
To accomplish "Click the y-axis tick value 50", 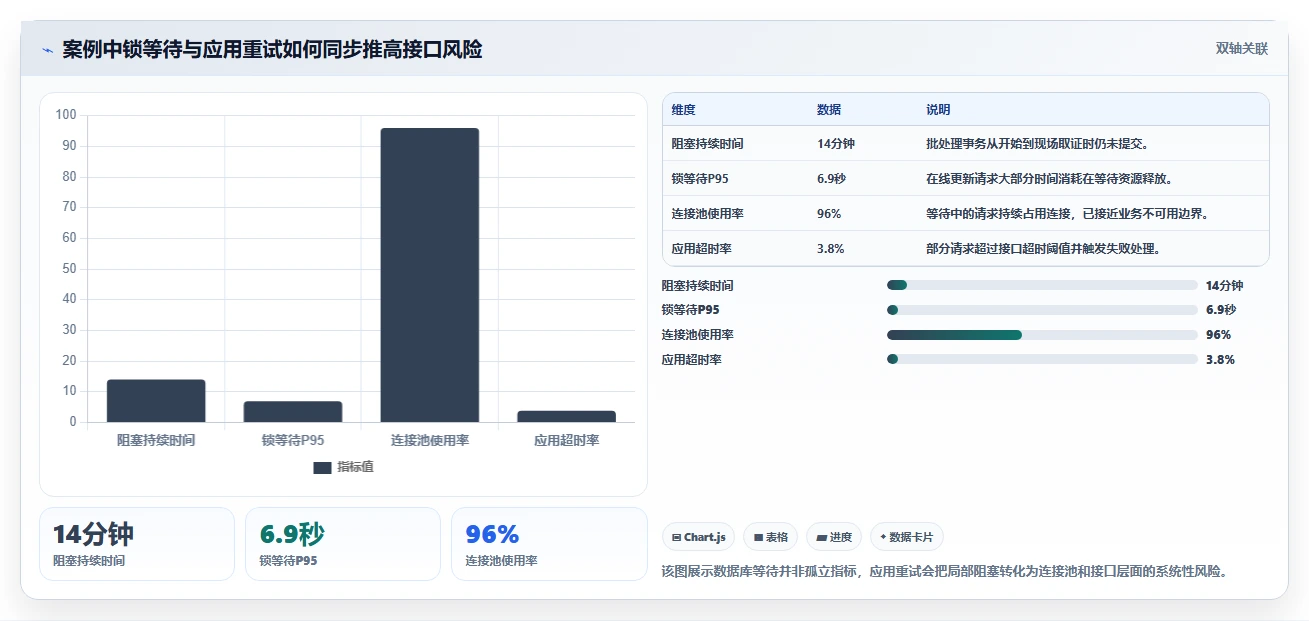I will (69, 268).
